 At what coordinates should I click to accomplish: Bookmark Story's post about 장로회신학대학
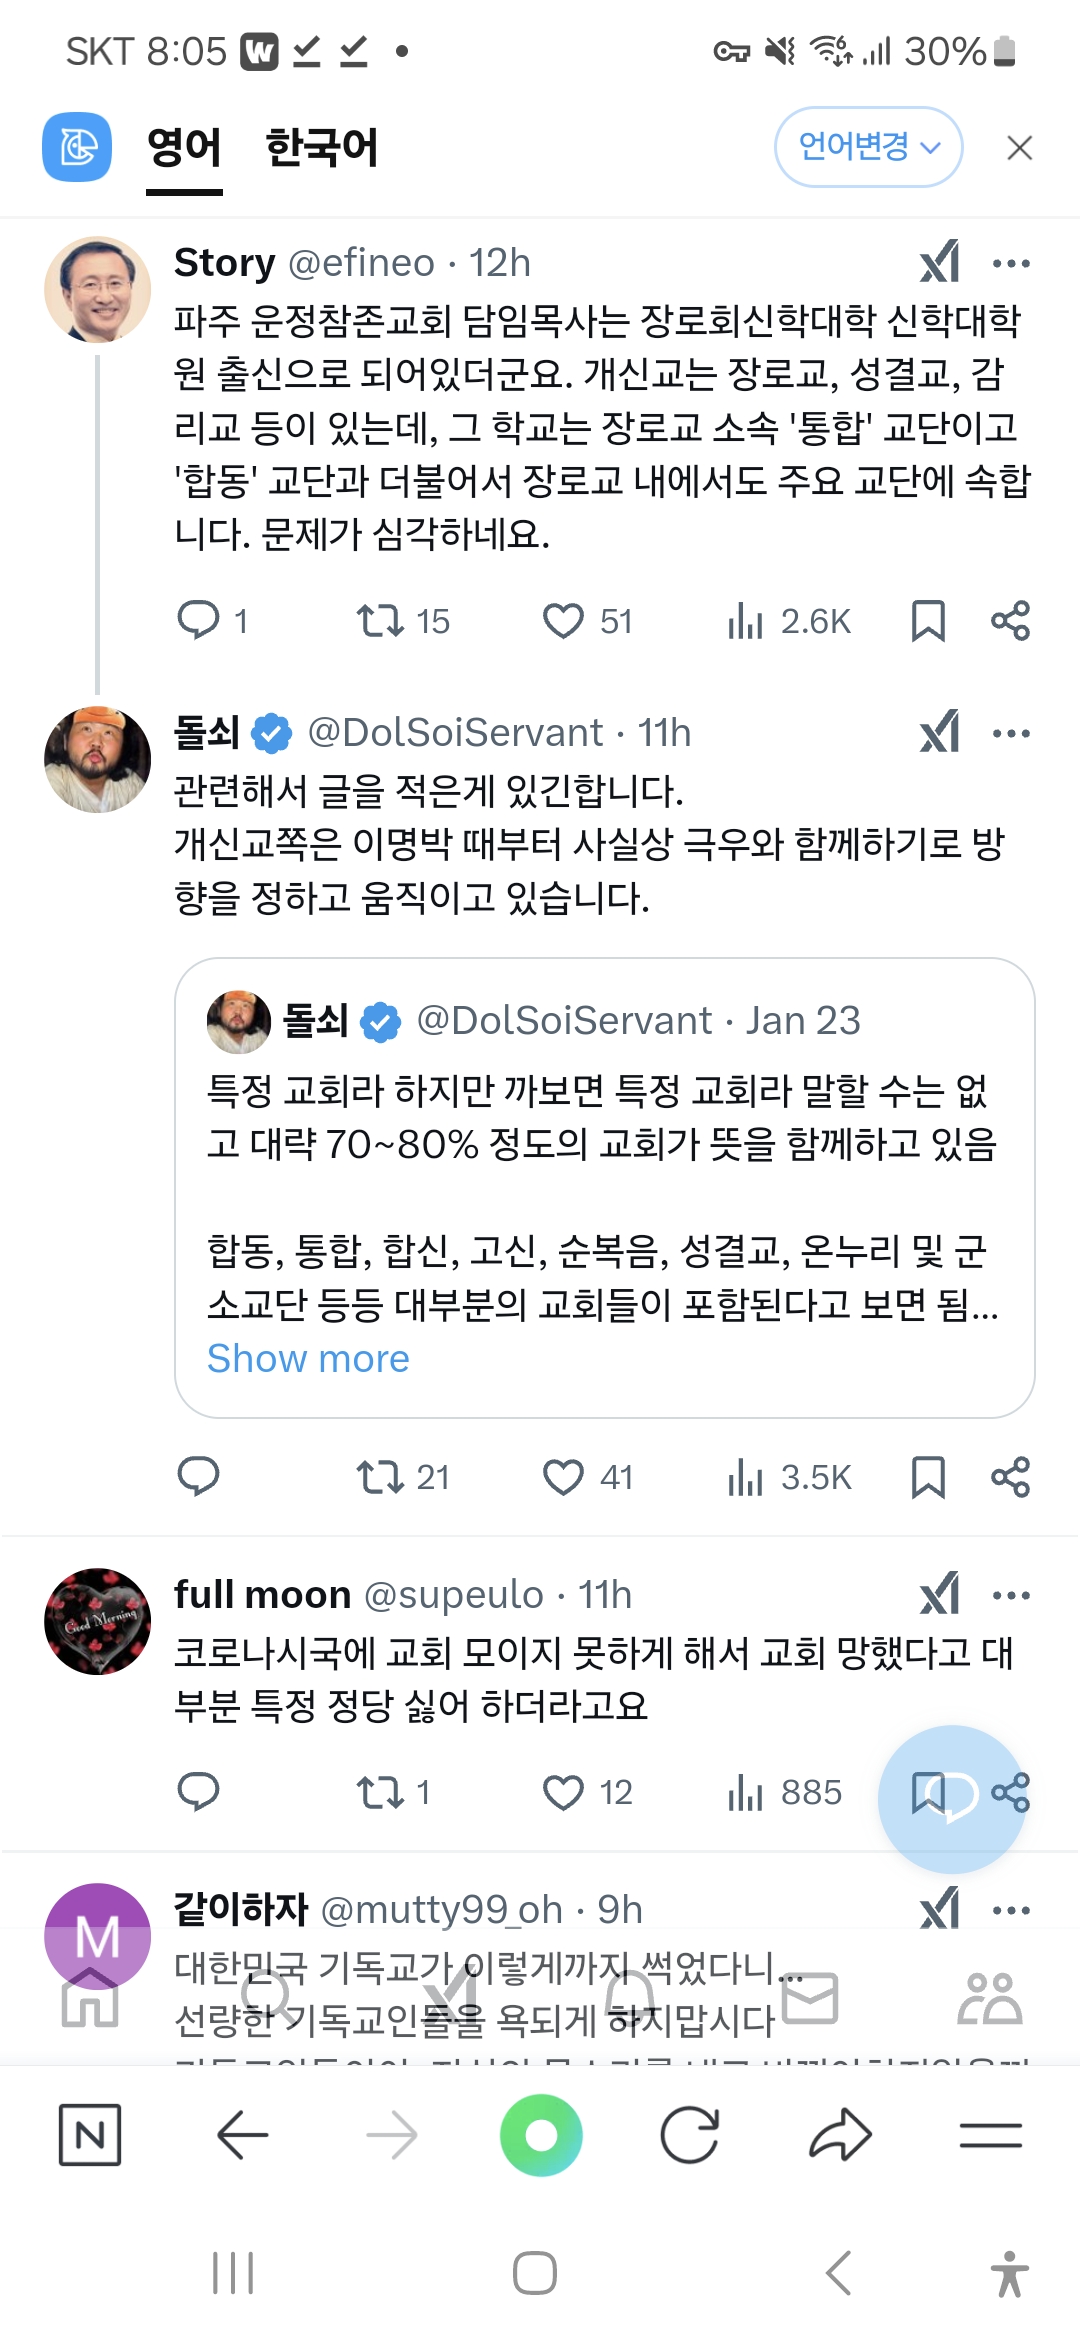pos(928,621)
